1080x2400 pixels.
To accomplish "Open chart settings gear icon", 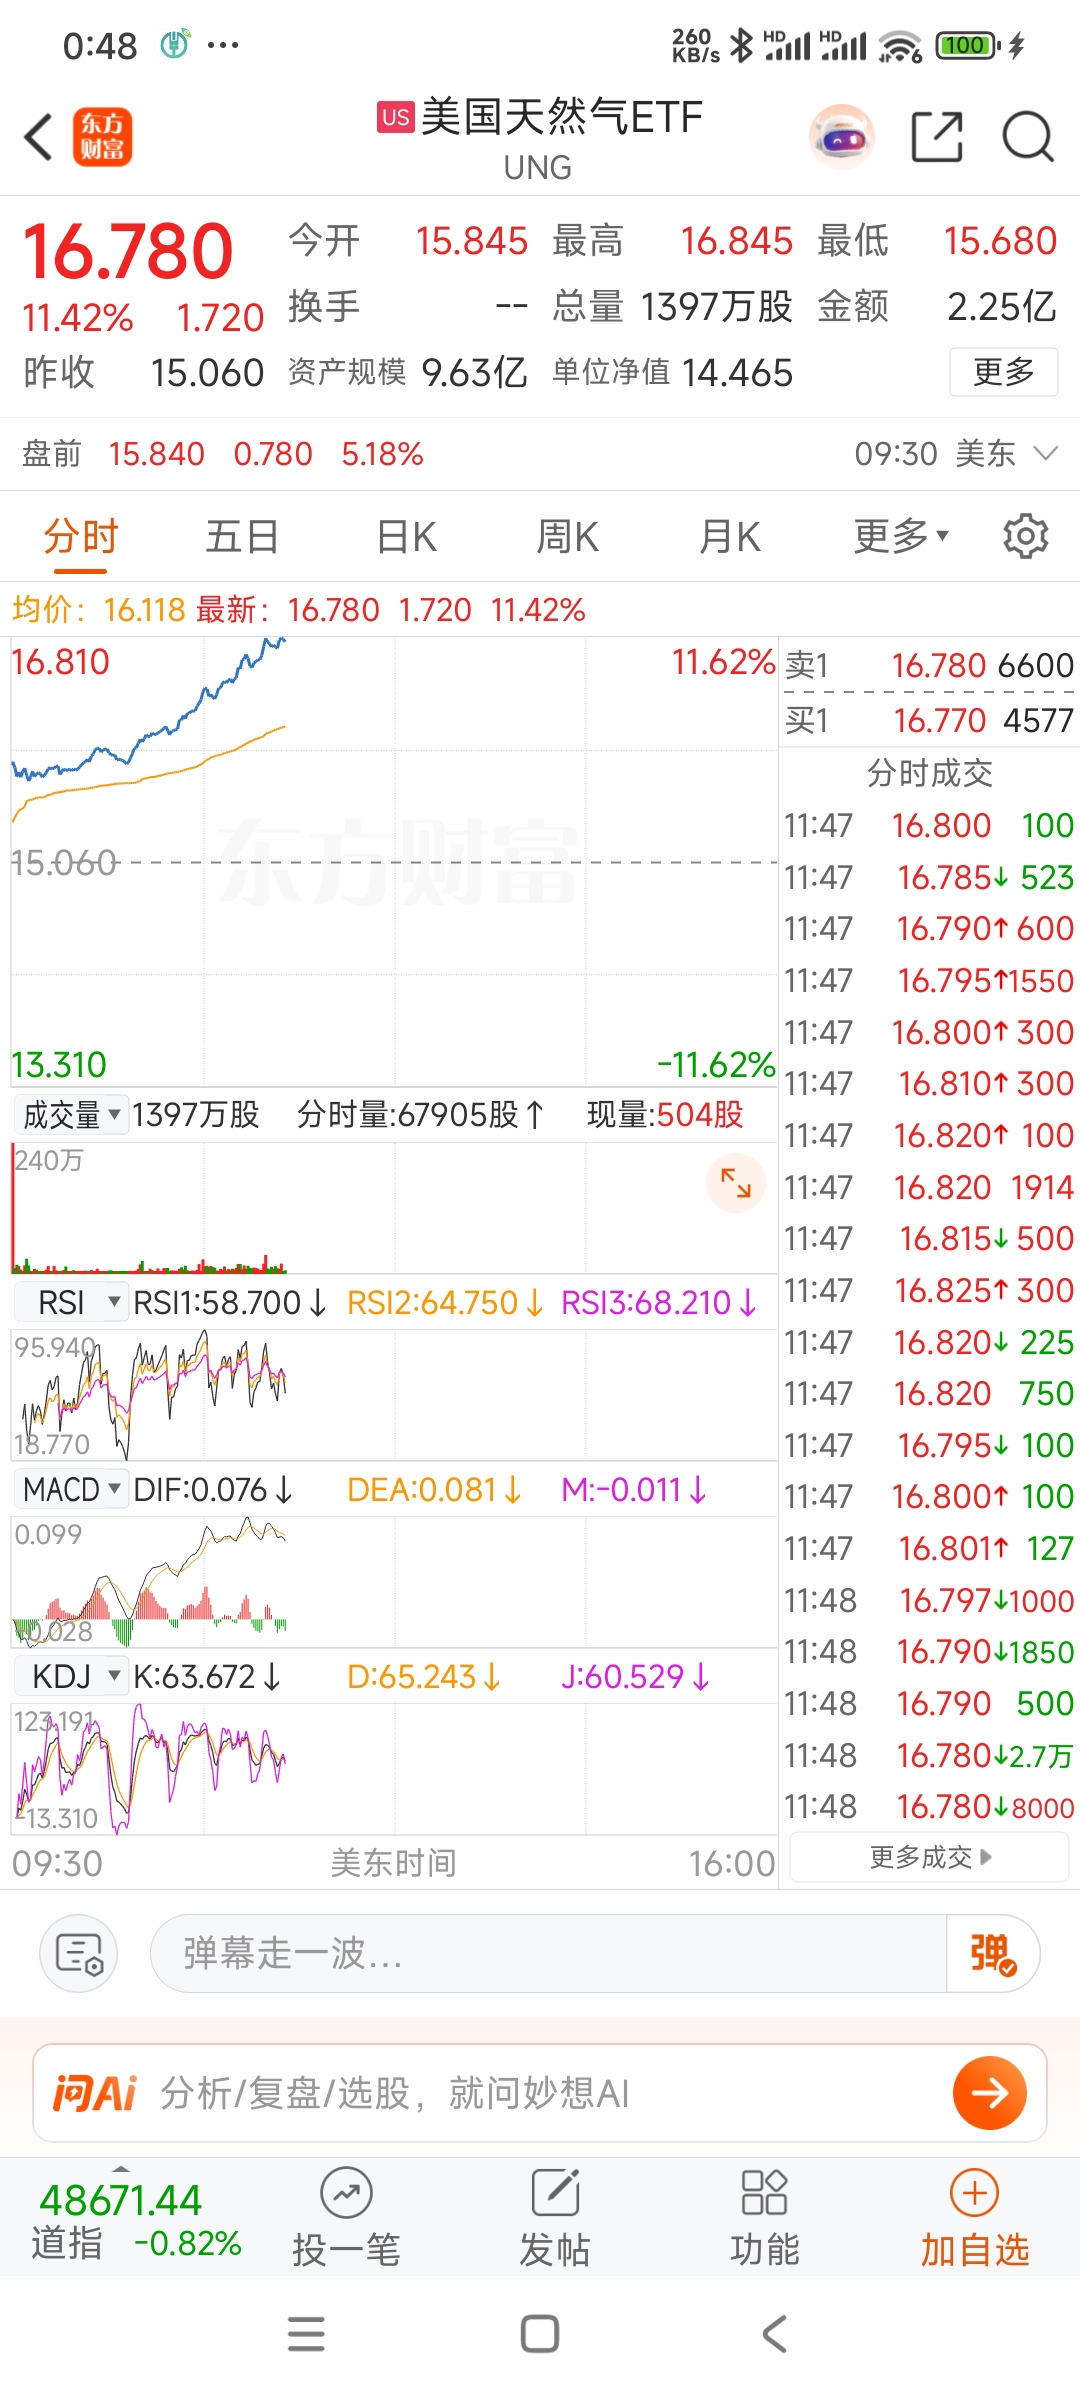I will click(1025, 536).
